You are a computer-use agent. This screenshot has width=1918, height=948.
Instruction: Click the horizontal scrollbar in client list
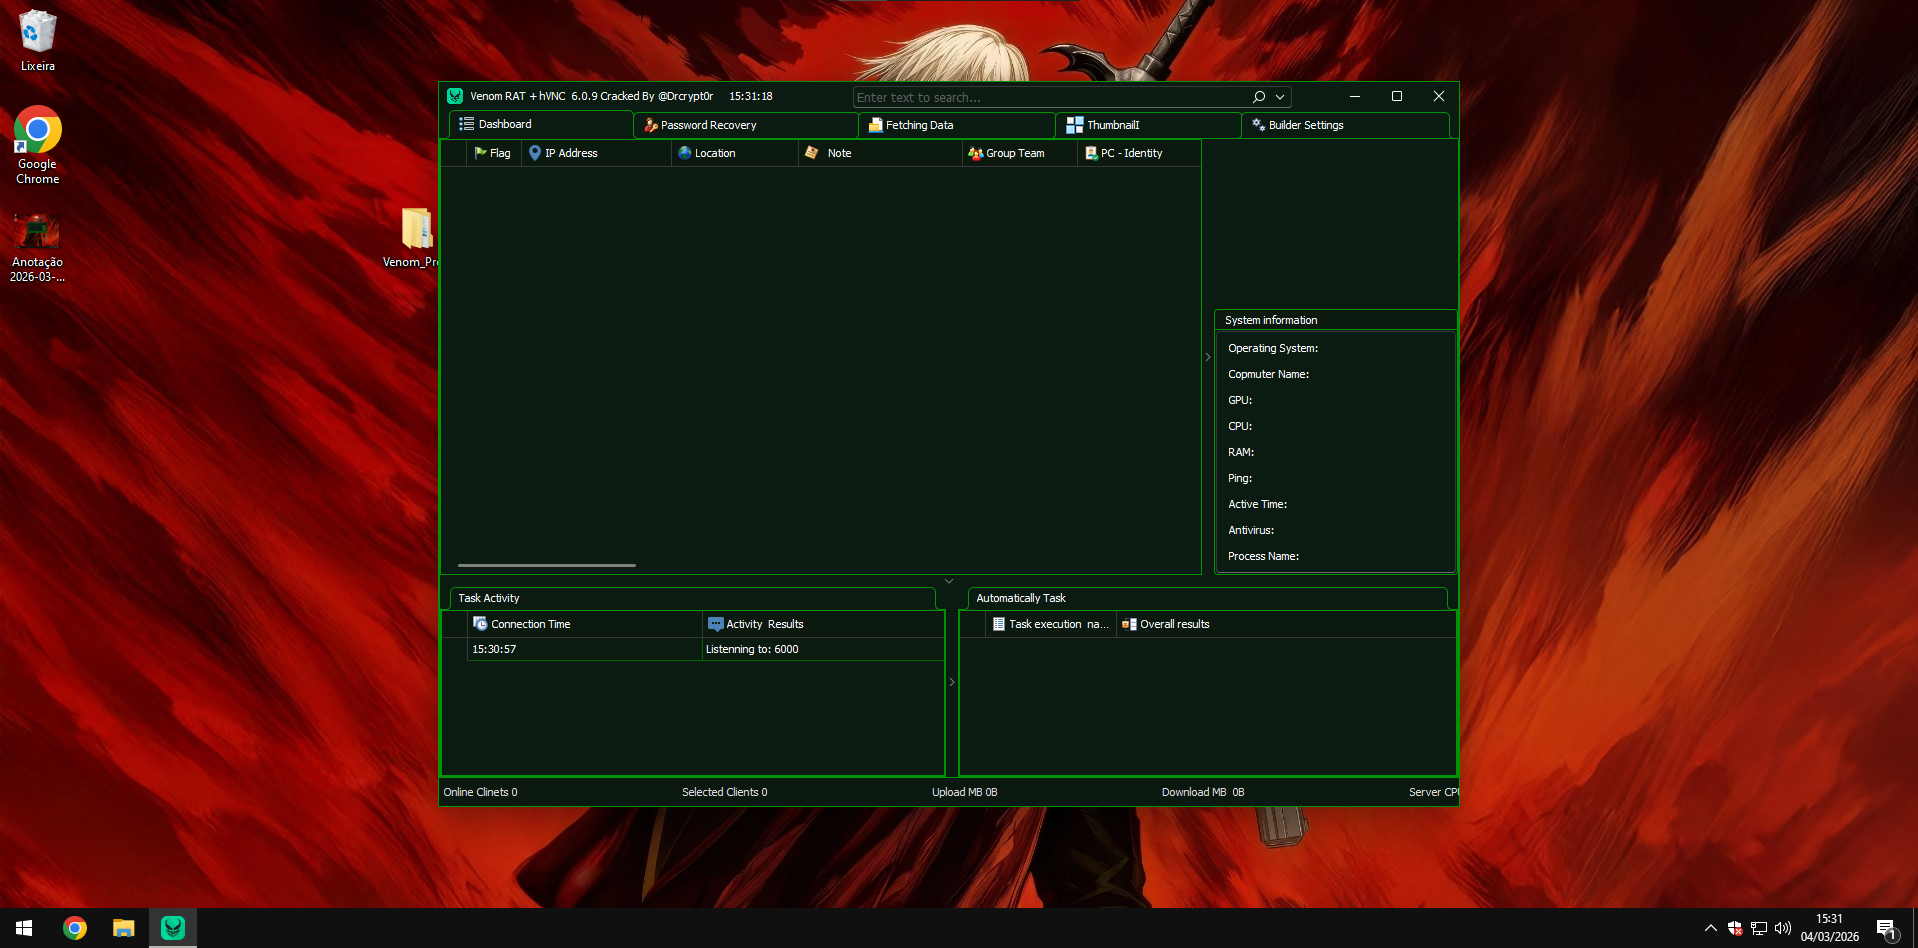click(546, 565)
